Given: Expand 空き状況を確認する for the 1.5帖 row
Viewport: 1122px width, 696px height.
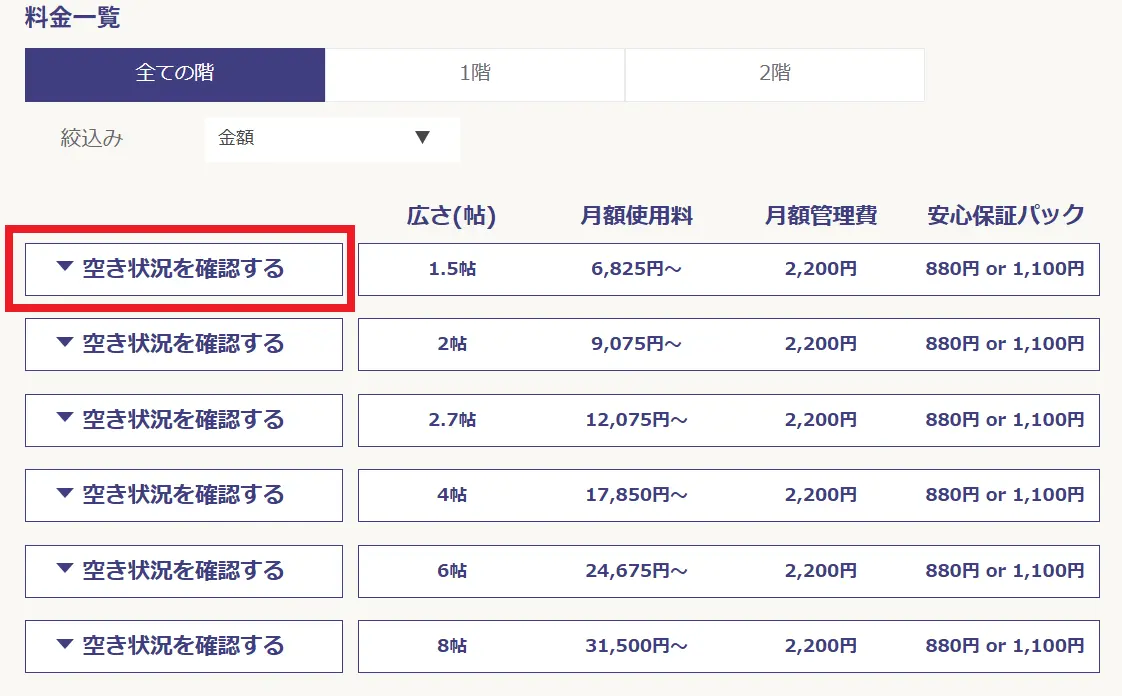Looking at the screenshot, I should point(184,269).
